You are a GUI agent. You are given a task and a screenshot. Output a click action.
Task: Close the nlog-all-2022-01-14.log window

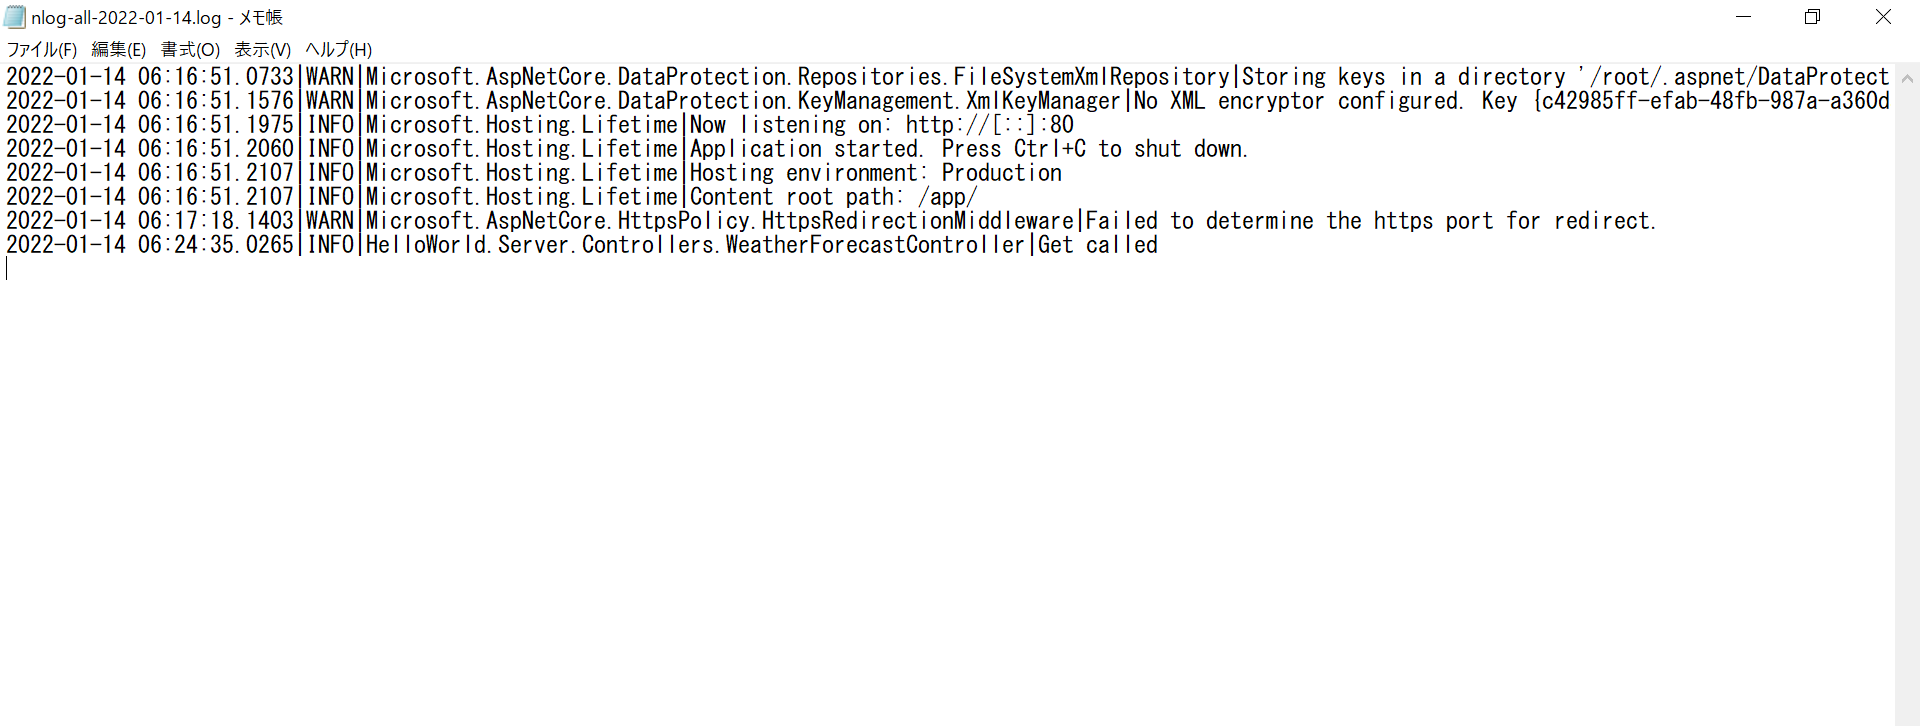click(x=1883, y=17)
